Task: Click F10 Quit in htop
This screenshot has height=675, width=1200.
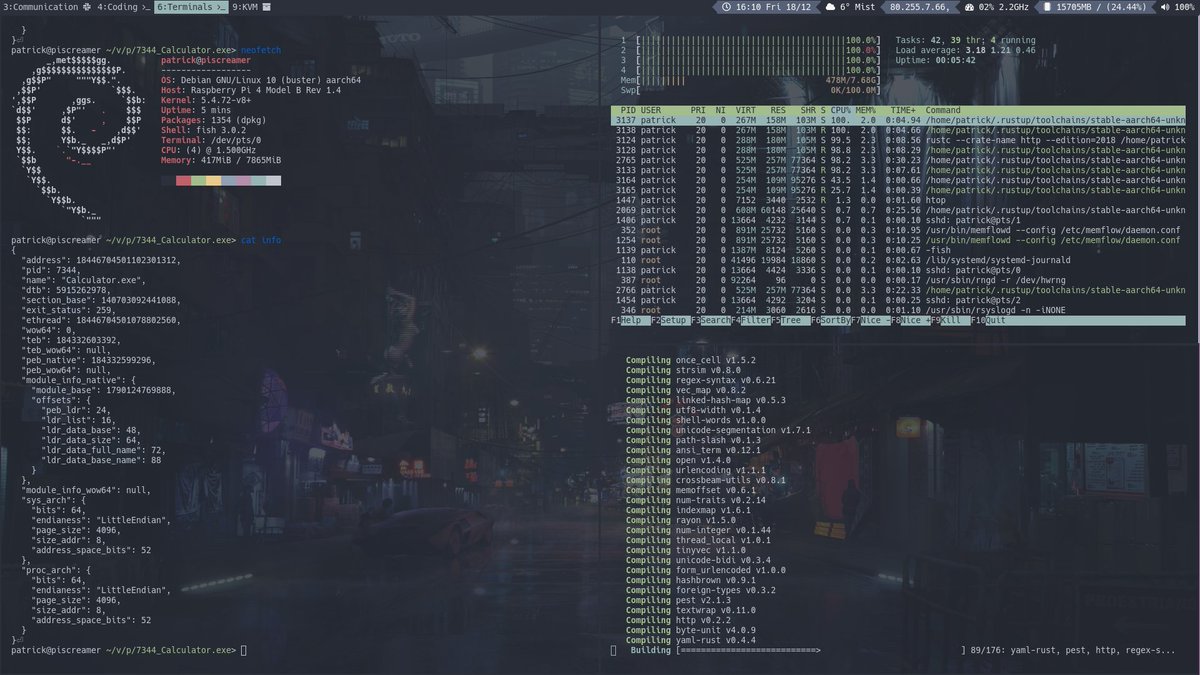Action: (x=990, y=321)
